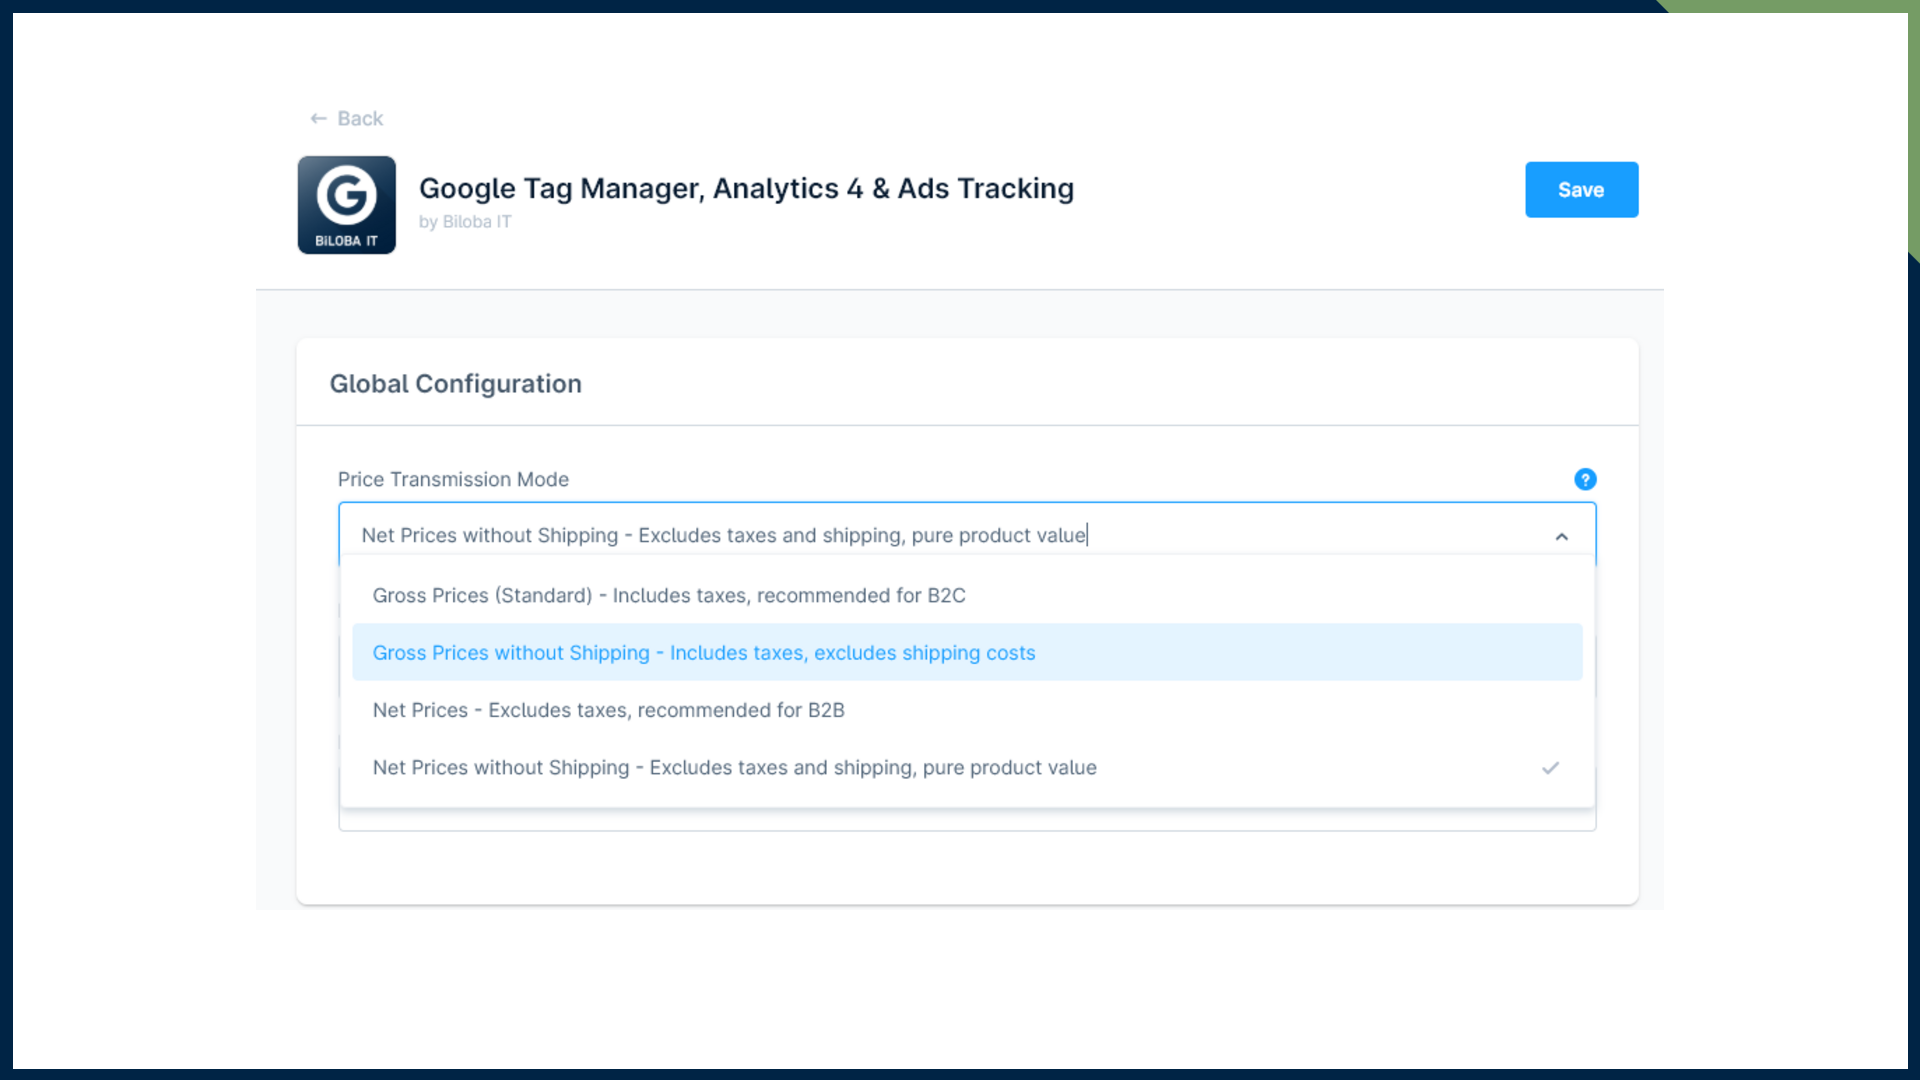Click the G emblem in the plugin logo
The image size is (1920, 1080).
pos(346,194)
